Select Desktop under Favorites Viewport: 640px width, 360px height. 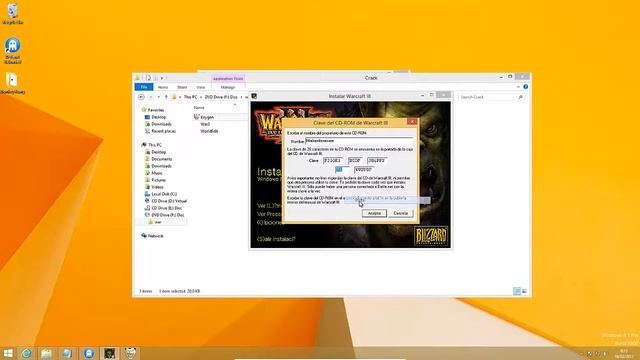coord(158,117)
